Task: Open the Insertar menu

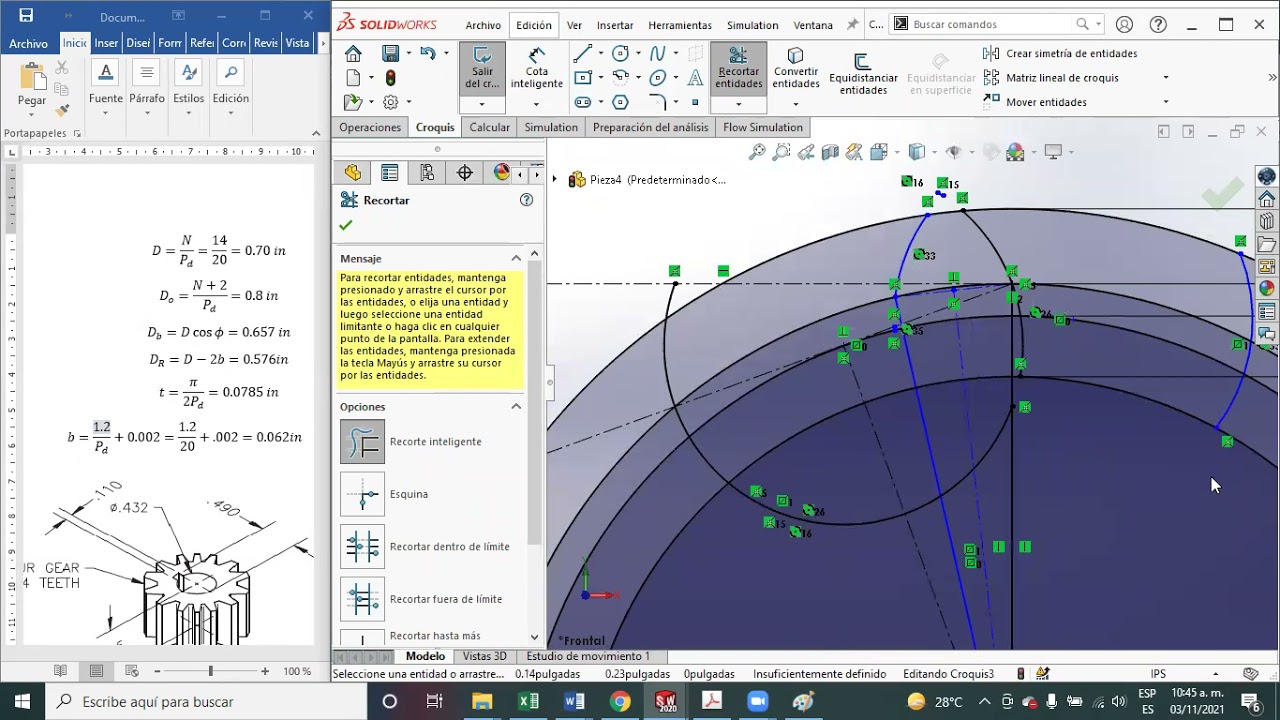Action: coord(615,25)
